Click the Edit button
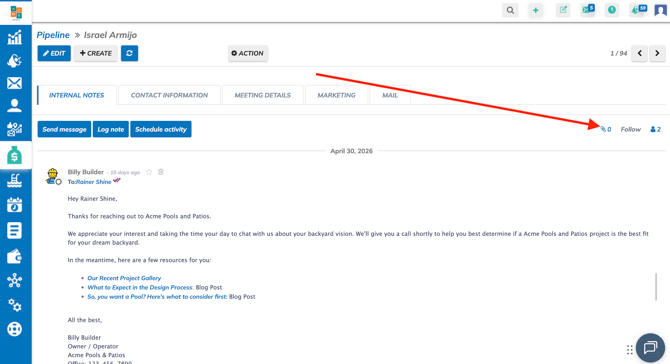The image size is (670, 364). click(x=54, y=53)
